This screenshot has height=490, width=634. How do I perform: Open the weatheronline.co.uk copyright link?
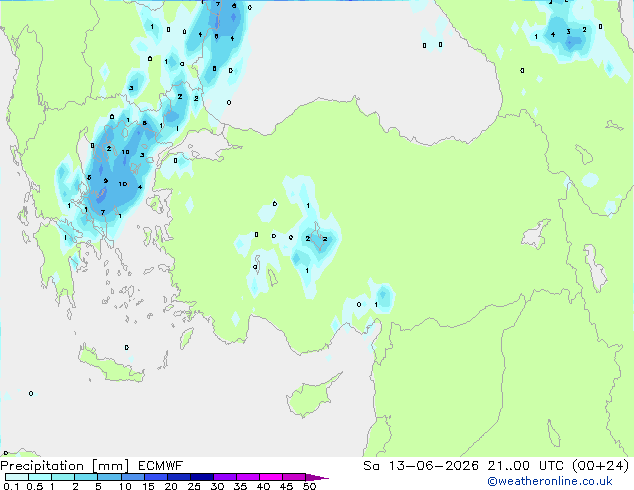(550, 481)
